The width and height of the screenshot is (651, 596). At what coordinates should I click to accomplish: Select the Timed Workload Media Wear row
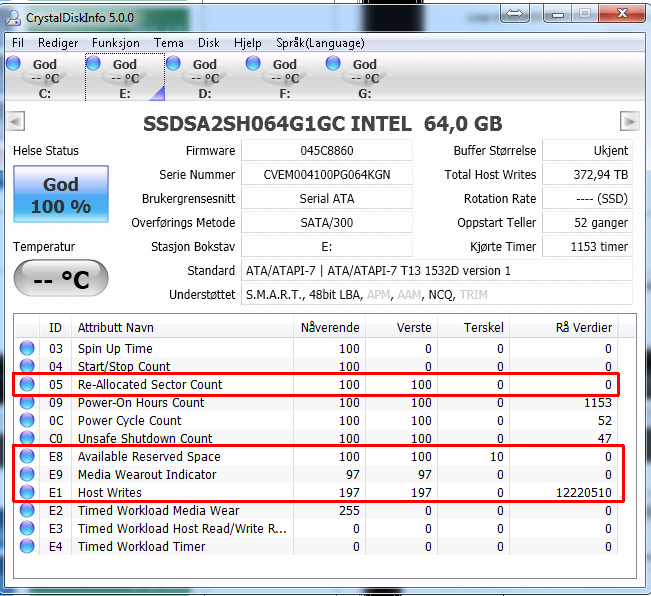click(316, 510)
